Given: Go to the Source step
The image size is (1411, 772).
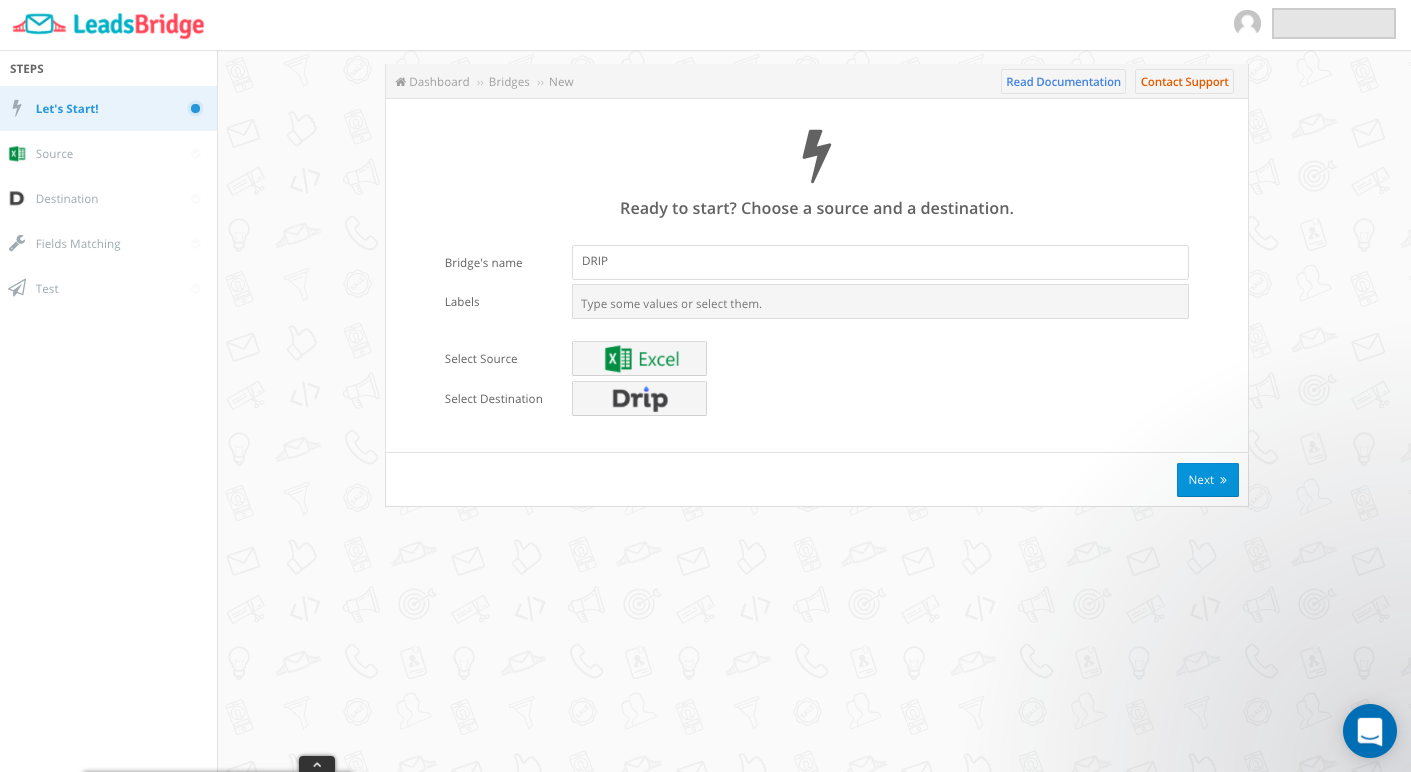Looking at the screenshot, I should click(108, 154).
